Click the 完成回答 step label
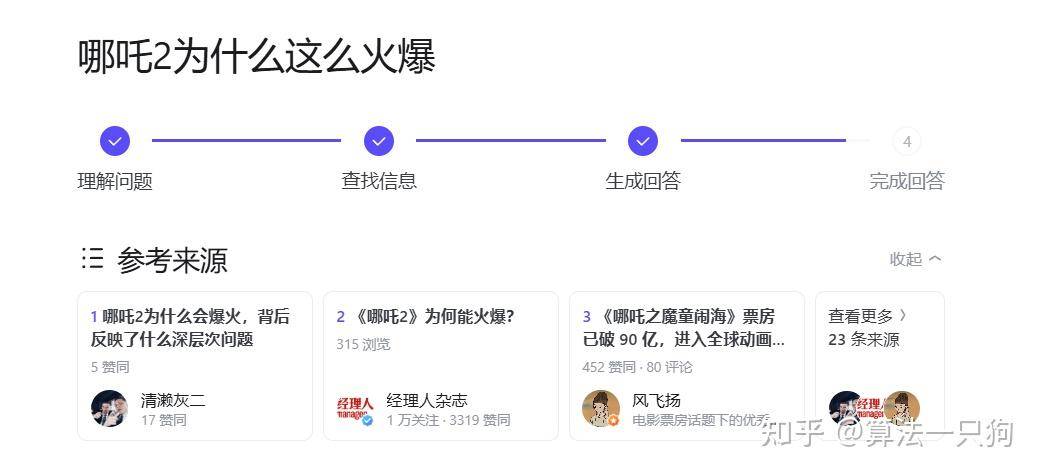Image resolution: width=1041 pixels, height=476 pixels. (x=907, y=181)
